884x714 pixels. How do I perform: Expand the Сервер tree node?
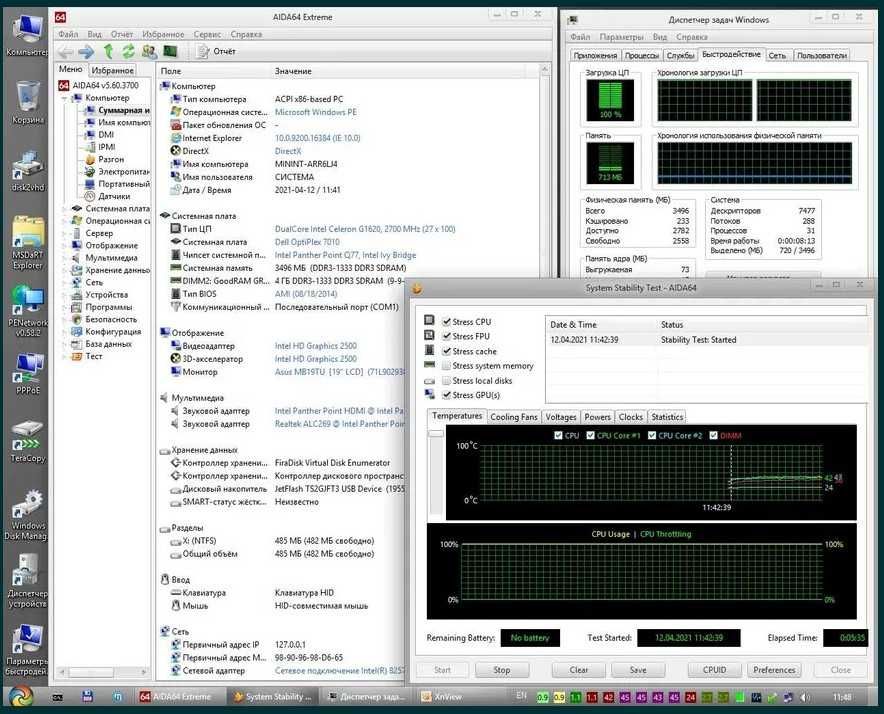coord(64,233)
